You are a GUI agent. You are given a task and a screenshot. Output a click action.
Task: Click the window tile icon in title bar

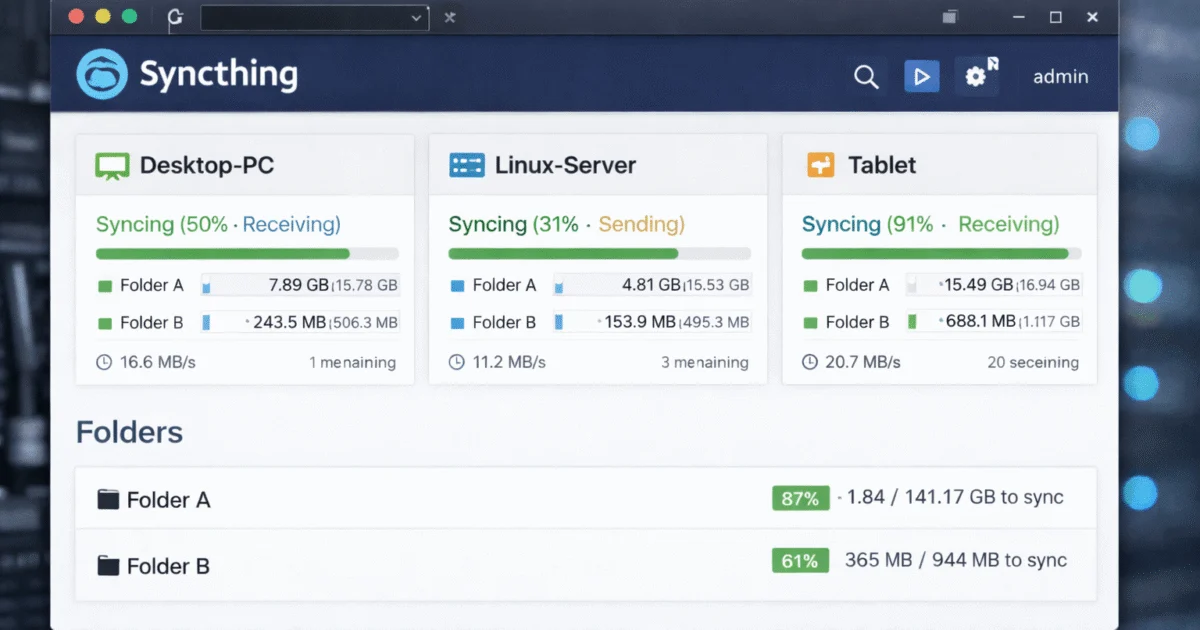pyautogui.click(x=950, y=17)
